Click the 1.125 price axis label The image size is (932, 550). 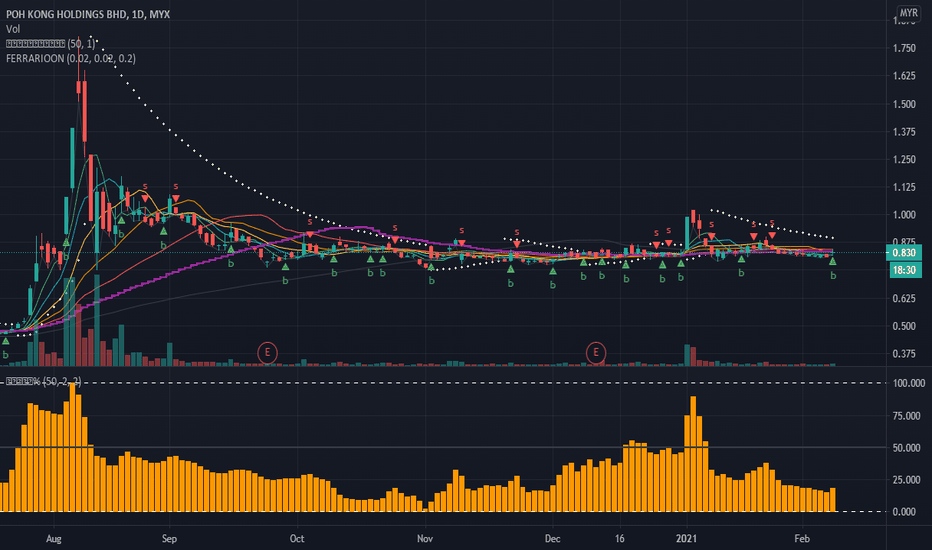(904, 187)
